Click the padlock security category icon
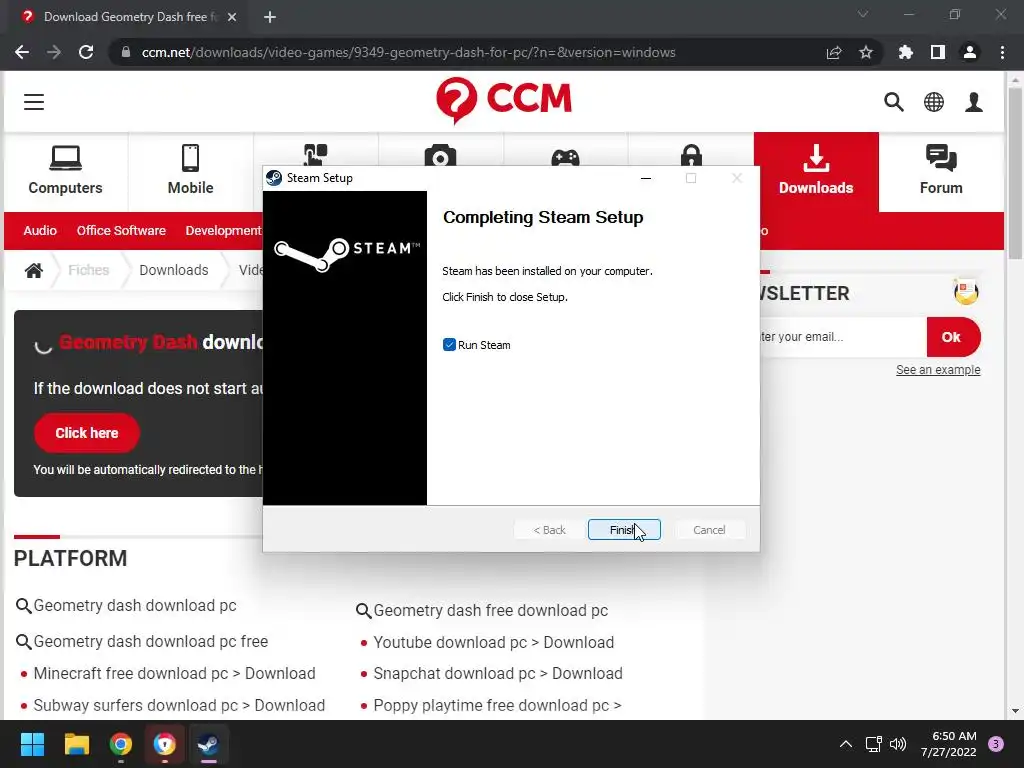 click(691, 155)
